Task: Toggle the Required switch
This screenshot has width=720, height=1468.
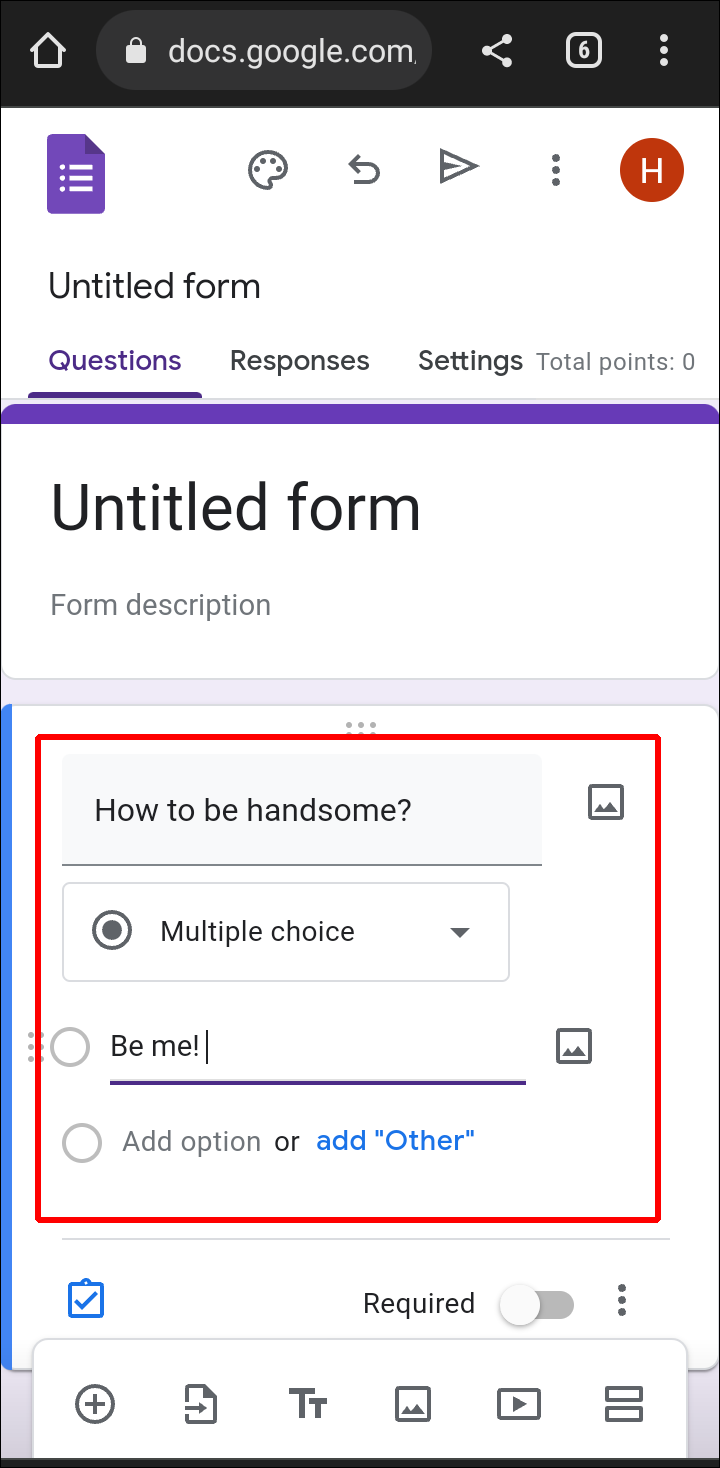Action: [538, 1304]
